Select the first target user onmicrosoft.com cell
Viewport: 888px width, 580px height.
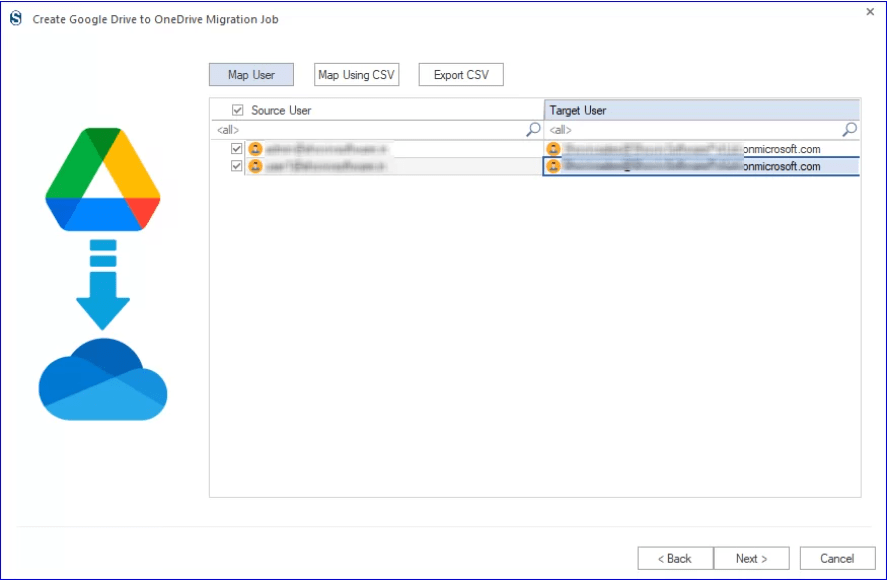pyautogui.click(x=701, y=149)
